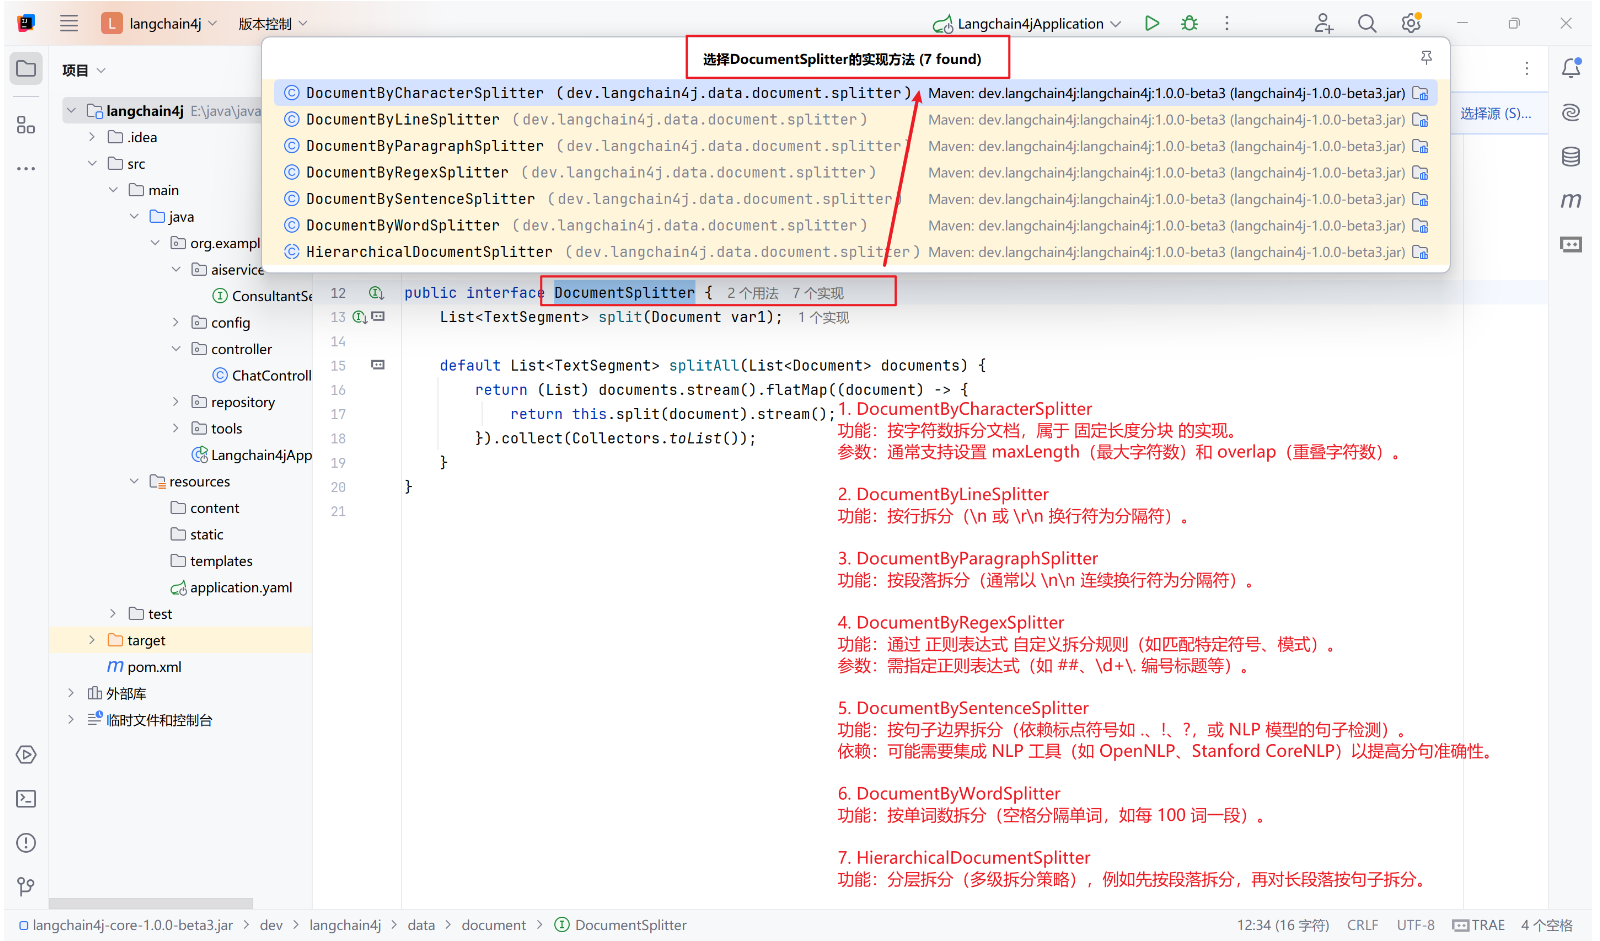1600x941 pixels.
Task: Click CRLF line separator status
Action: (1362, 925)
